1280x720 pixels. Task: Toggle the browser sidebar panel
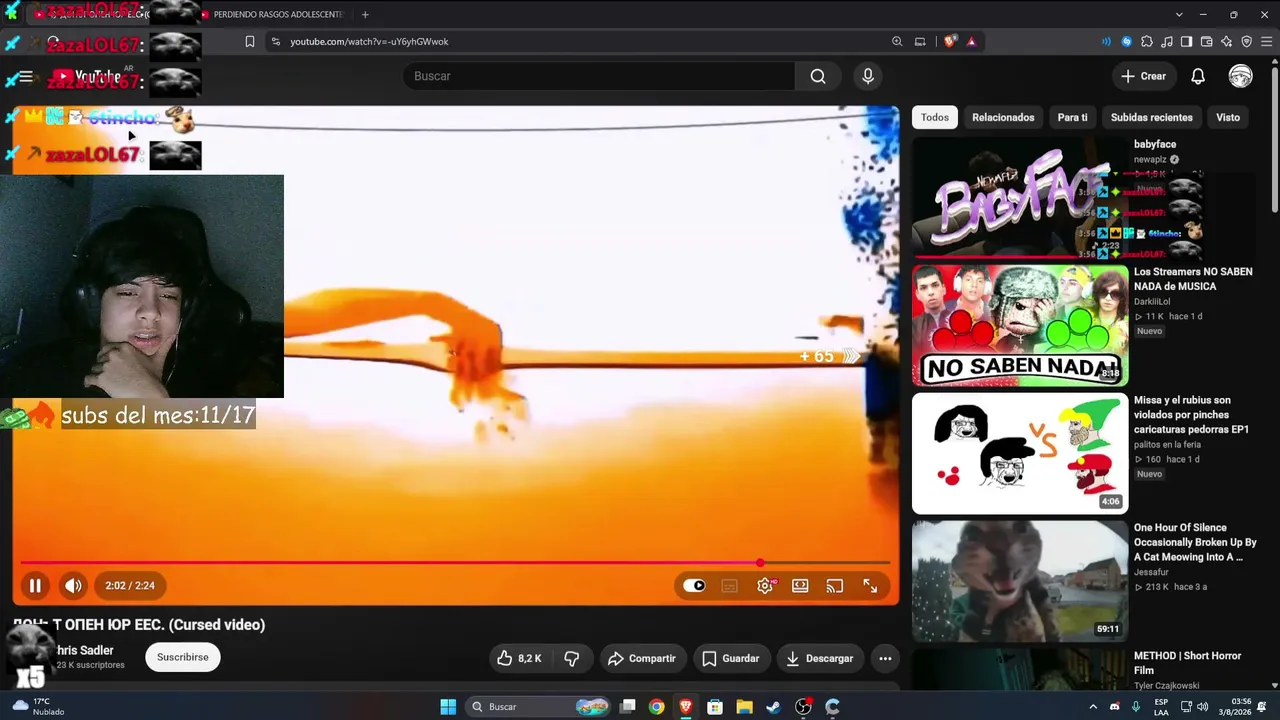pos(1187,42)
